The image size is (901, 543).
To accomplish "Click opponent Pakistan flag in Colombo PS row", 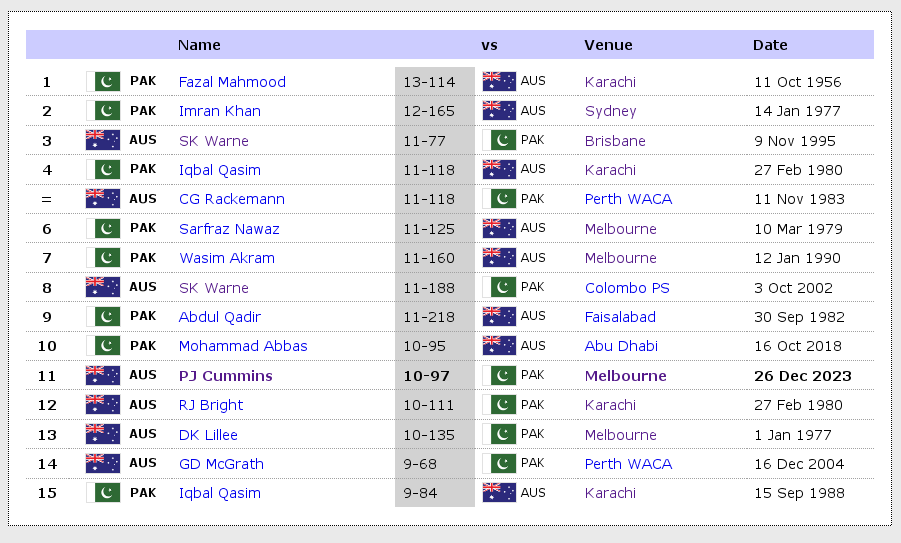I will click(x=499, y=287).
